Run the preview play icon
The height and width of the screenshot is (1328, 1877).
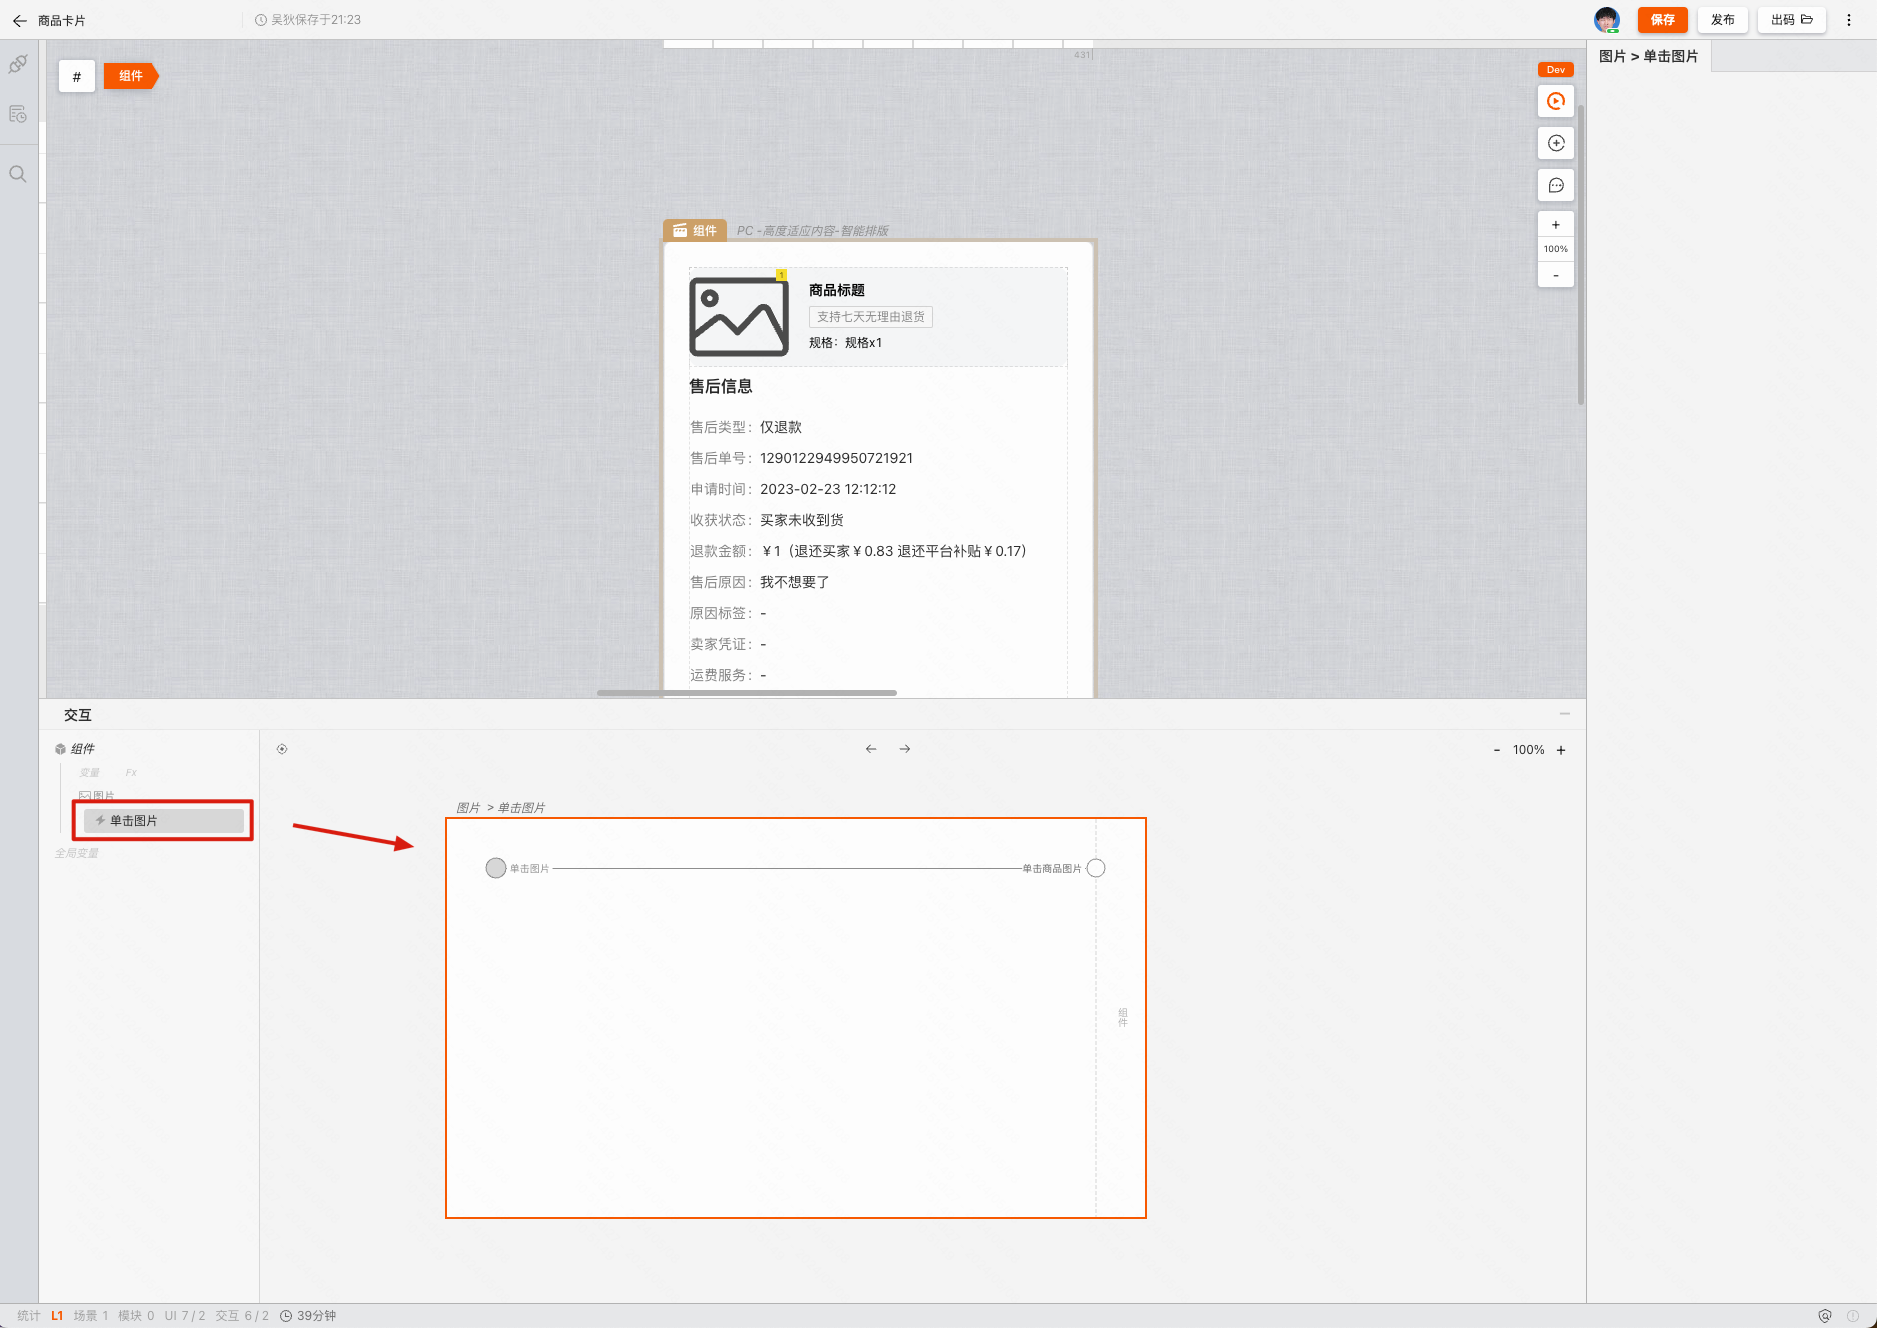(1556, 101)
